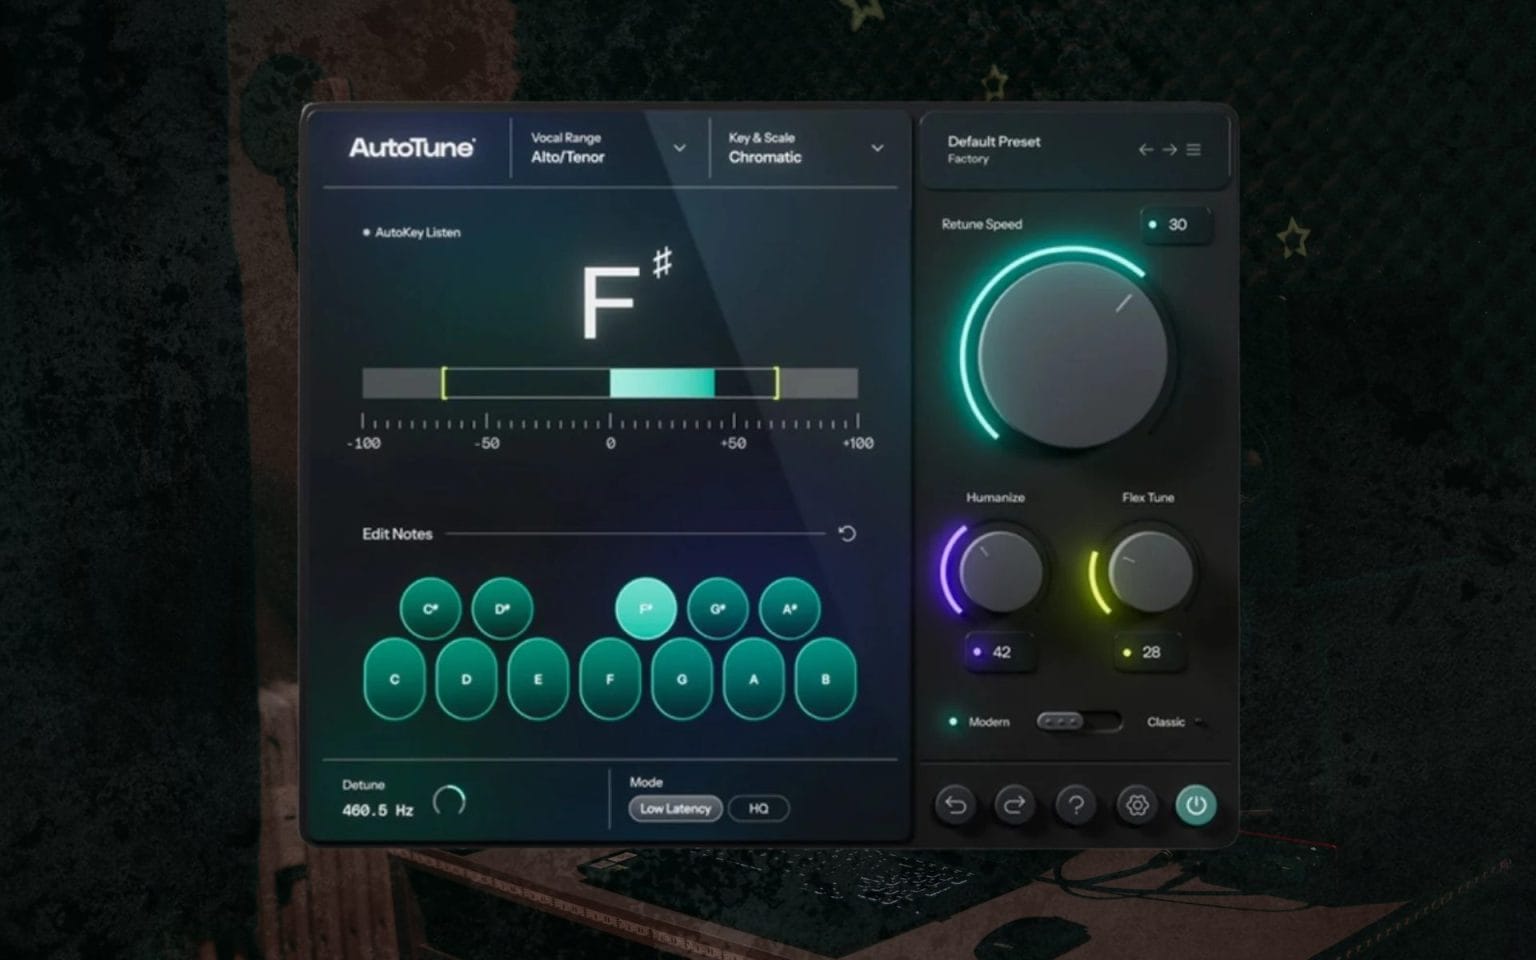The width and height of the screenshot is (1536, 960).
Task: Click the Flex Tune value 28
Action: pyautogui.click(x=1149, y=652)
